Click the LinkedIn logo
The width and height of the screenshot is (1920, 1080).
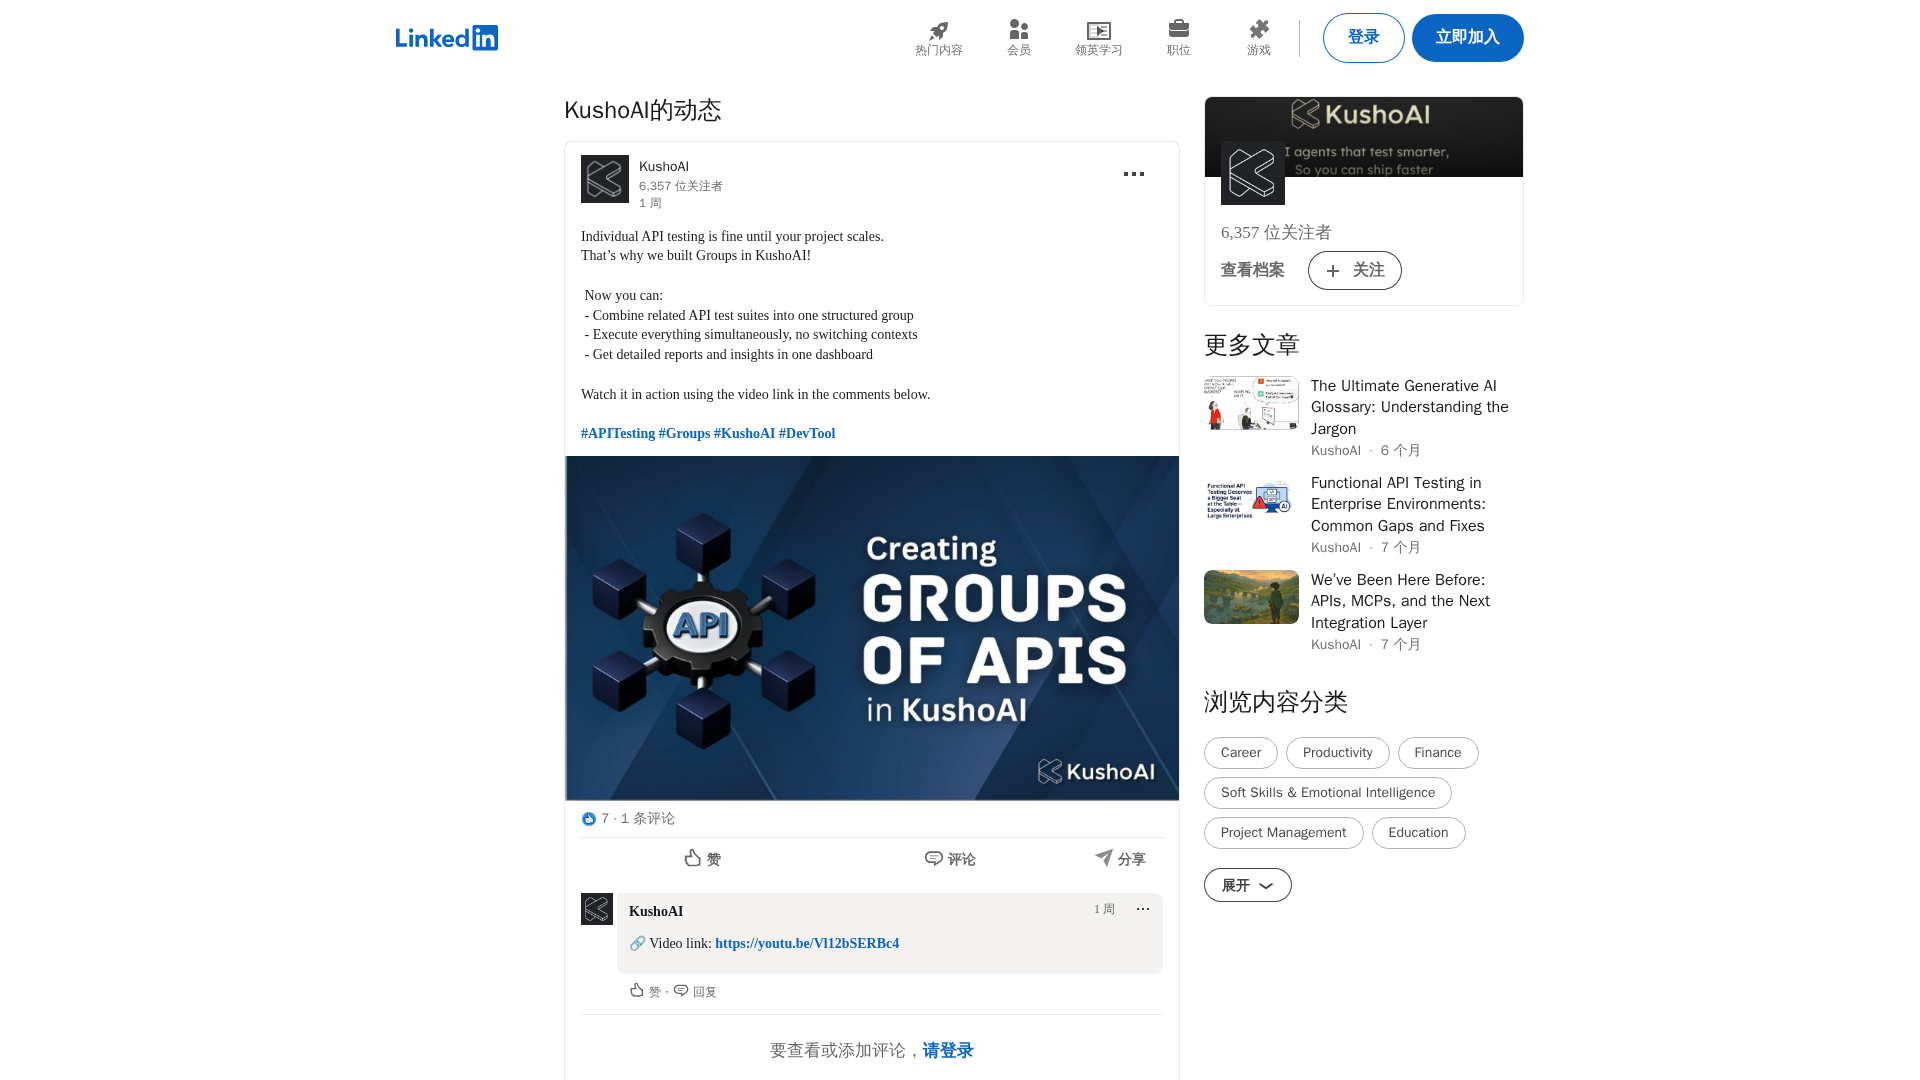[446, 38]
